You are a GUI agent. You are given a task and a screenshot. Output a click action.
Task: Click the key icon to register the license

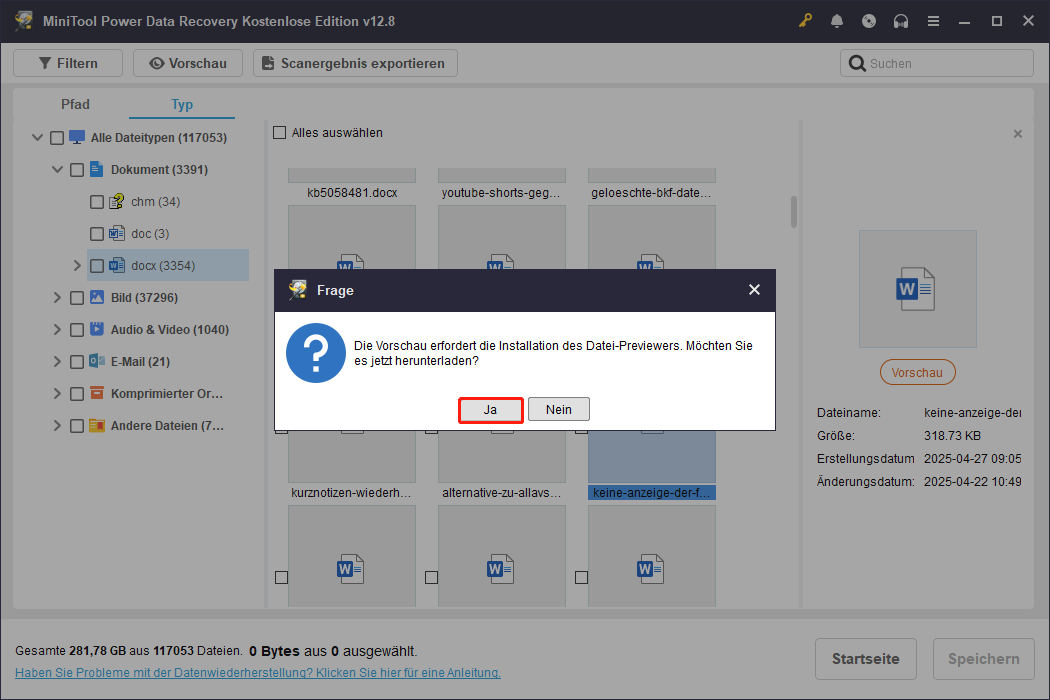(805, 20)
